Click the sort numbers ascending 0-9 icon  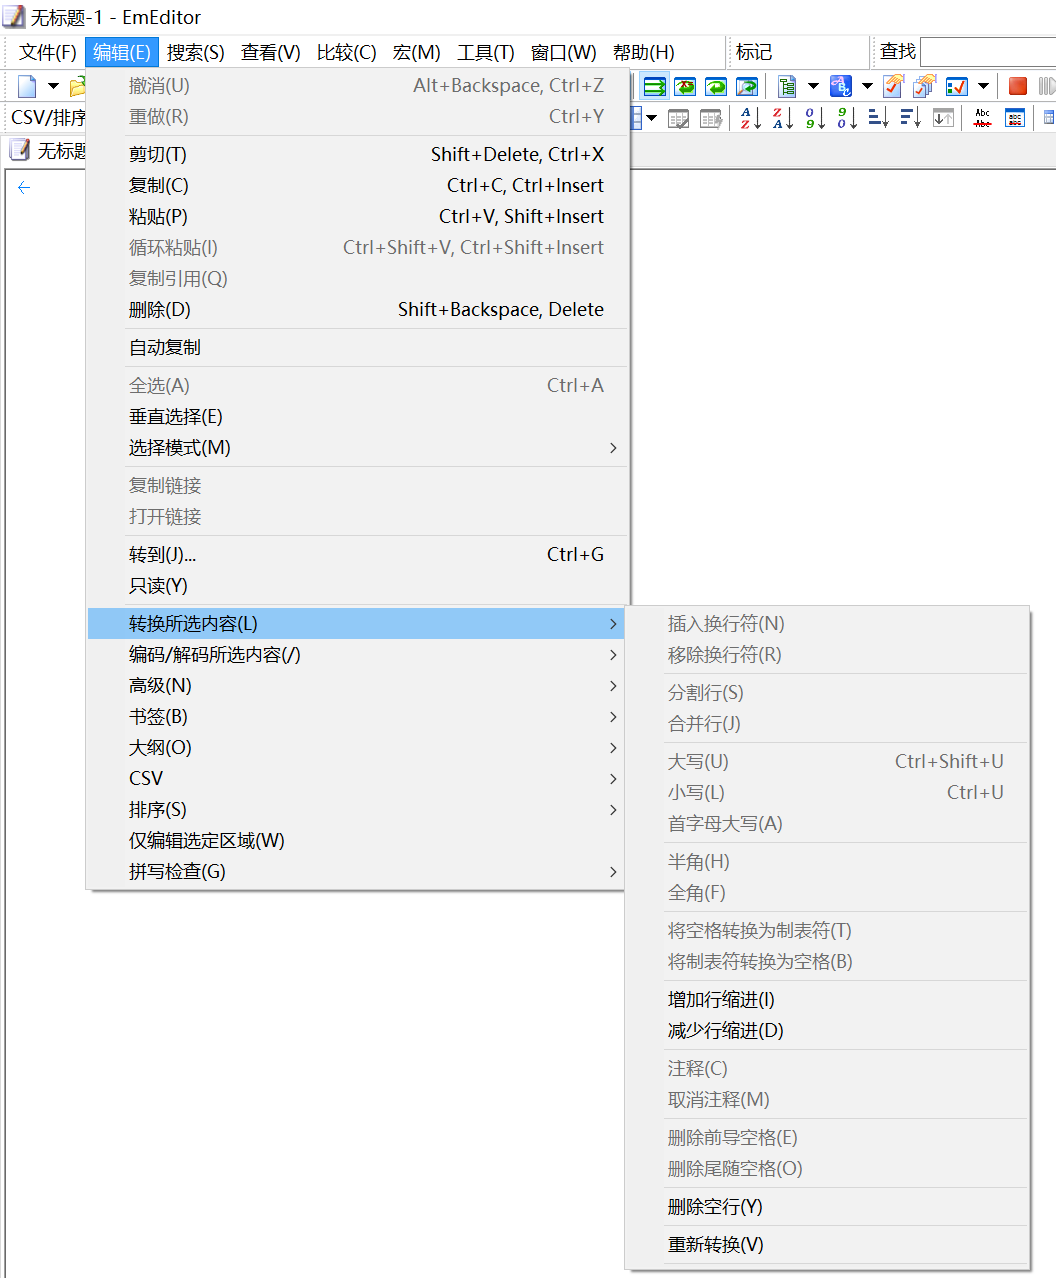pyautogui.click(x=815, y=118)
